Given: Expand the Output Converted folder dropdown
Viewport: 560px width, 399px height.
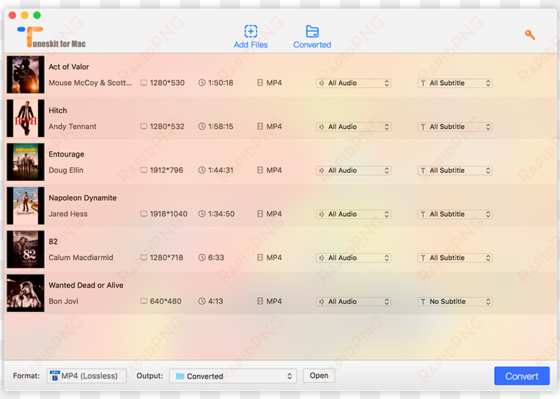Looking at the screenshot, I should click(x=233, y=376).
